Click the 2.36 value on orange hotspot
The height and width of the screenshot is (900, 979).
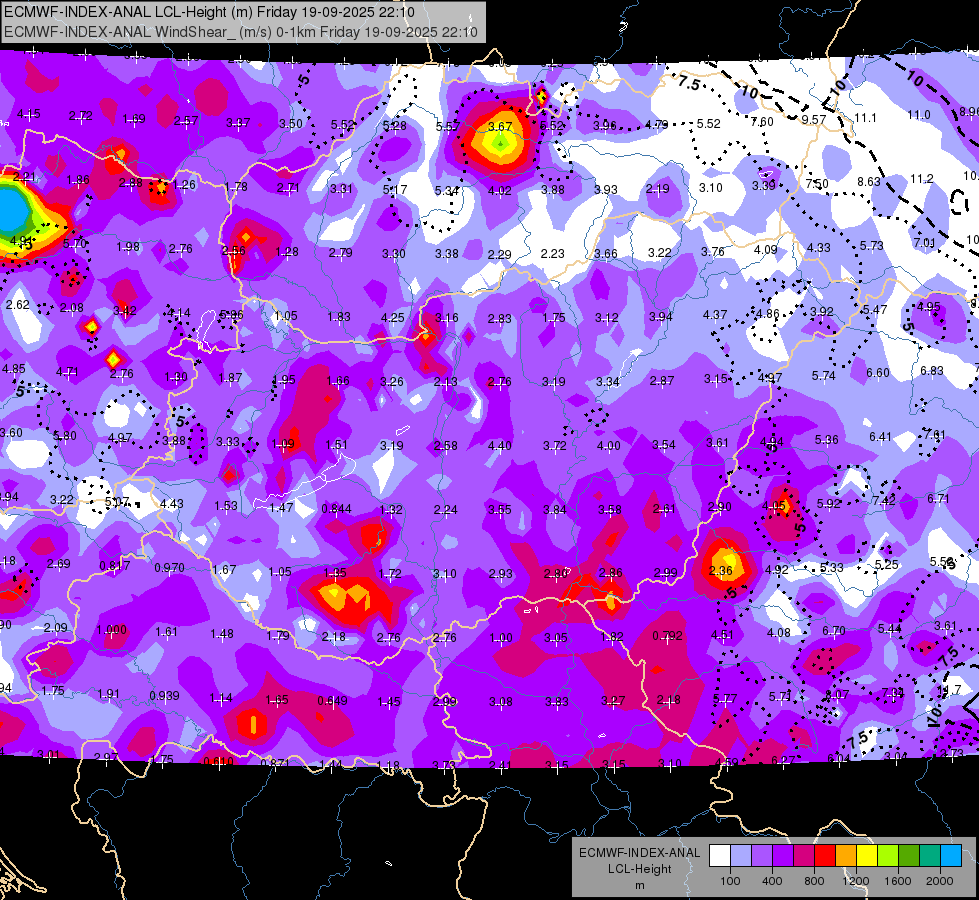click(x=721, y=570)
